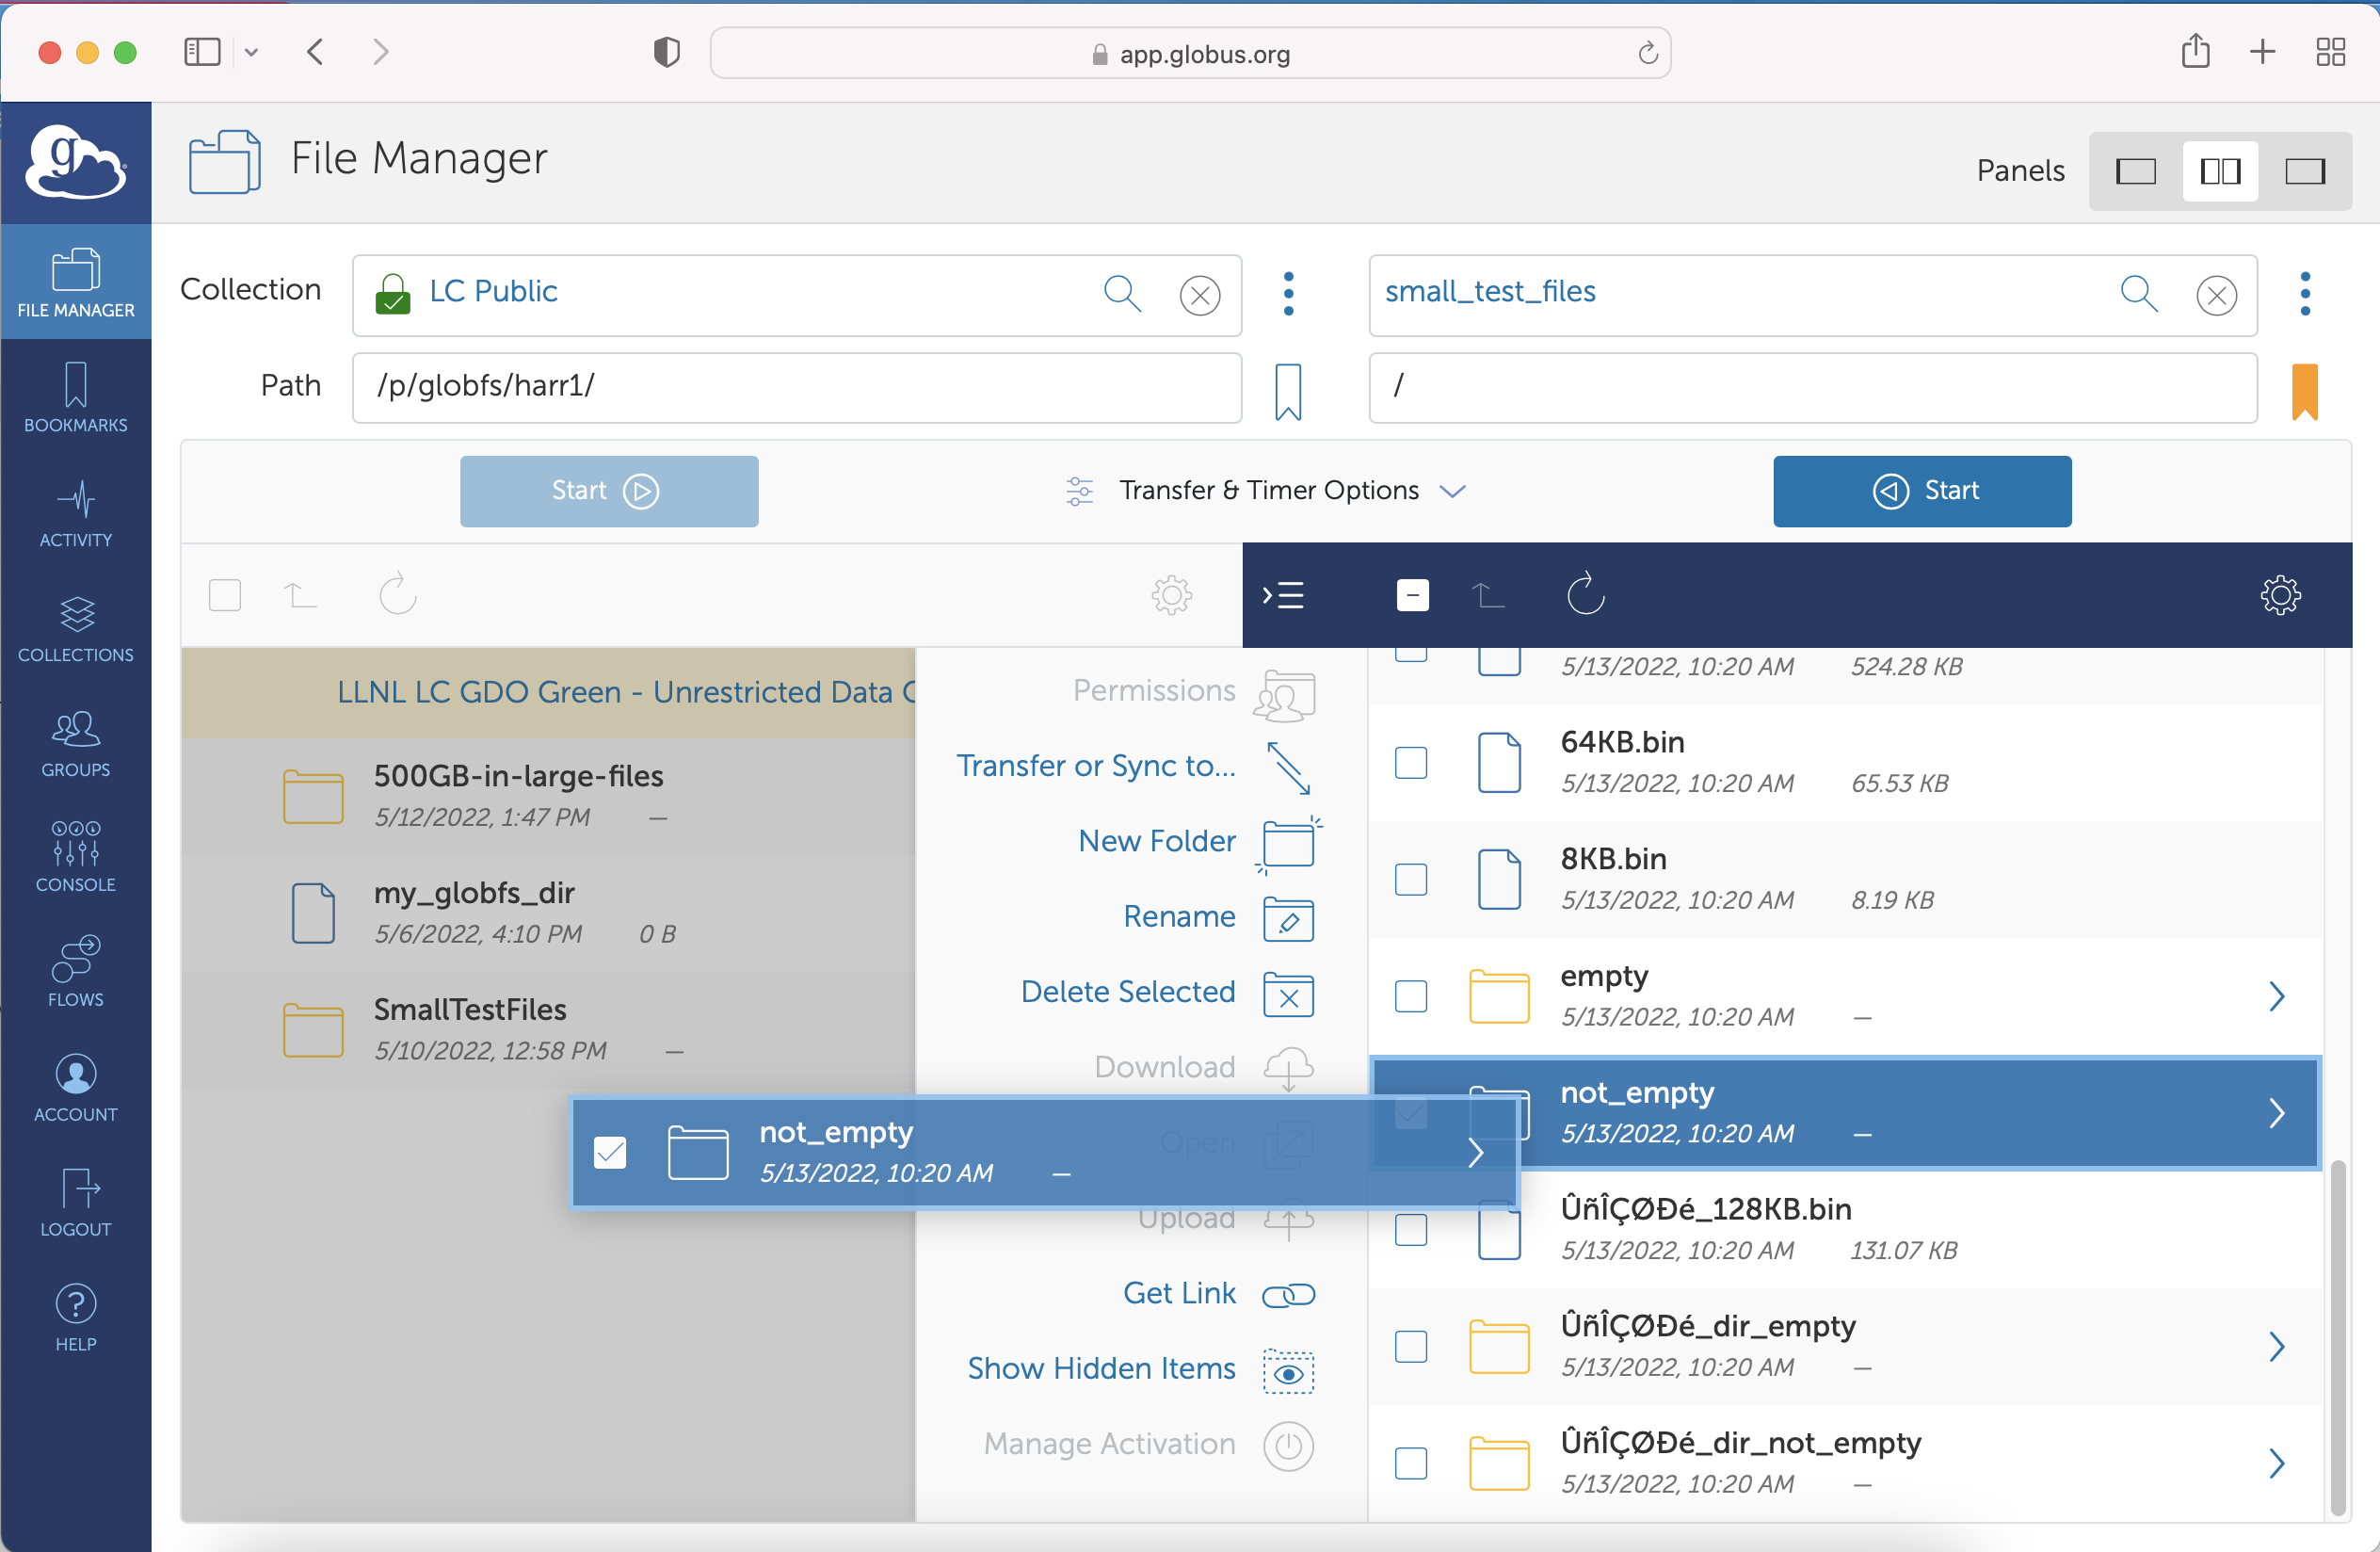Click search icon in LC Public collection field
This screenshot has width=2380, height=1552.
pos(1122,294)
